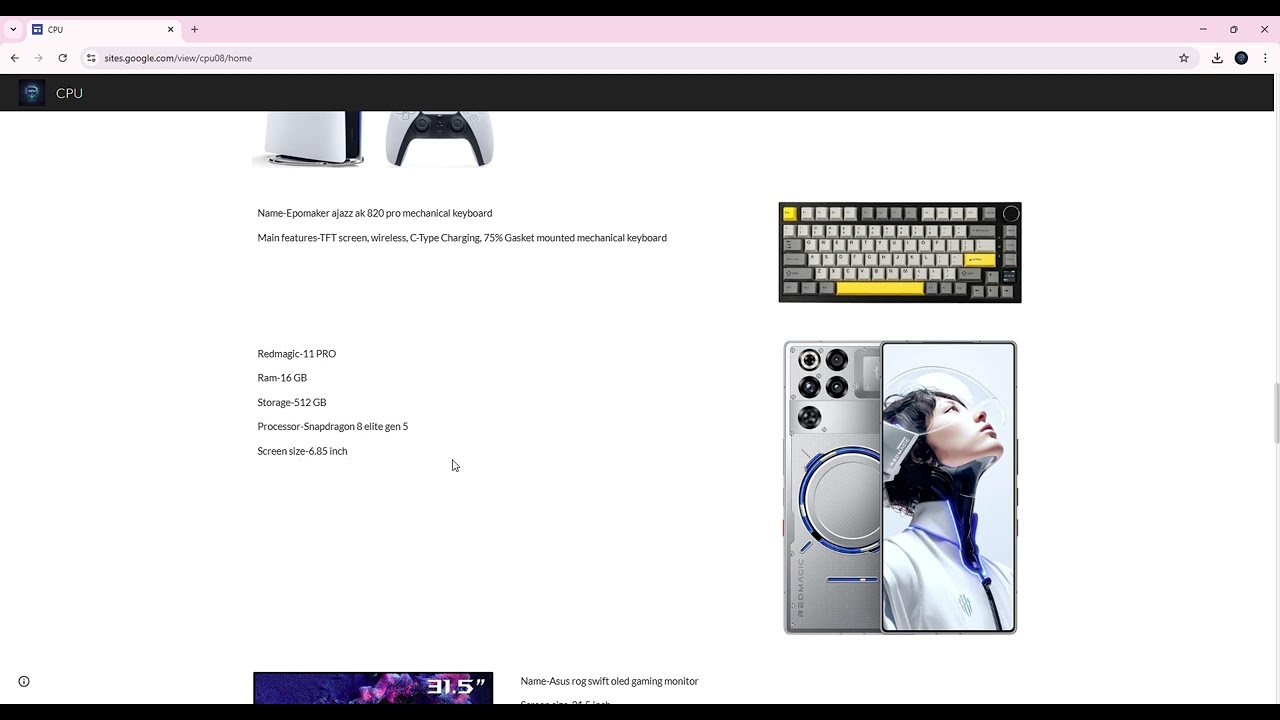This screenshot has width=1280, height=720.
Task: Open the browser downloads icon
Action: click(1217, 58)
